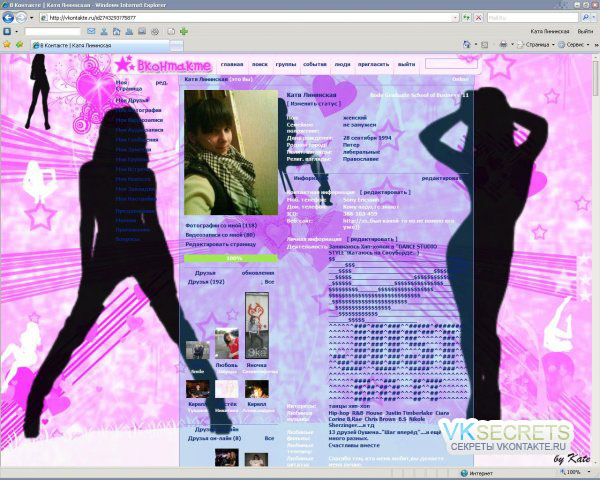
Task: Click the round gray gear-like toolbar icon
Action: pos(155,32)
